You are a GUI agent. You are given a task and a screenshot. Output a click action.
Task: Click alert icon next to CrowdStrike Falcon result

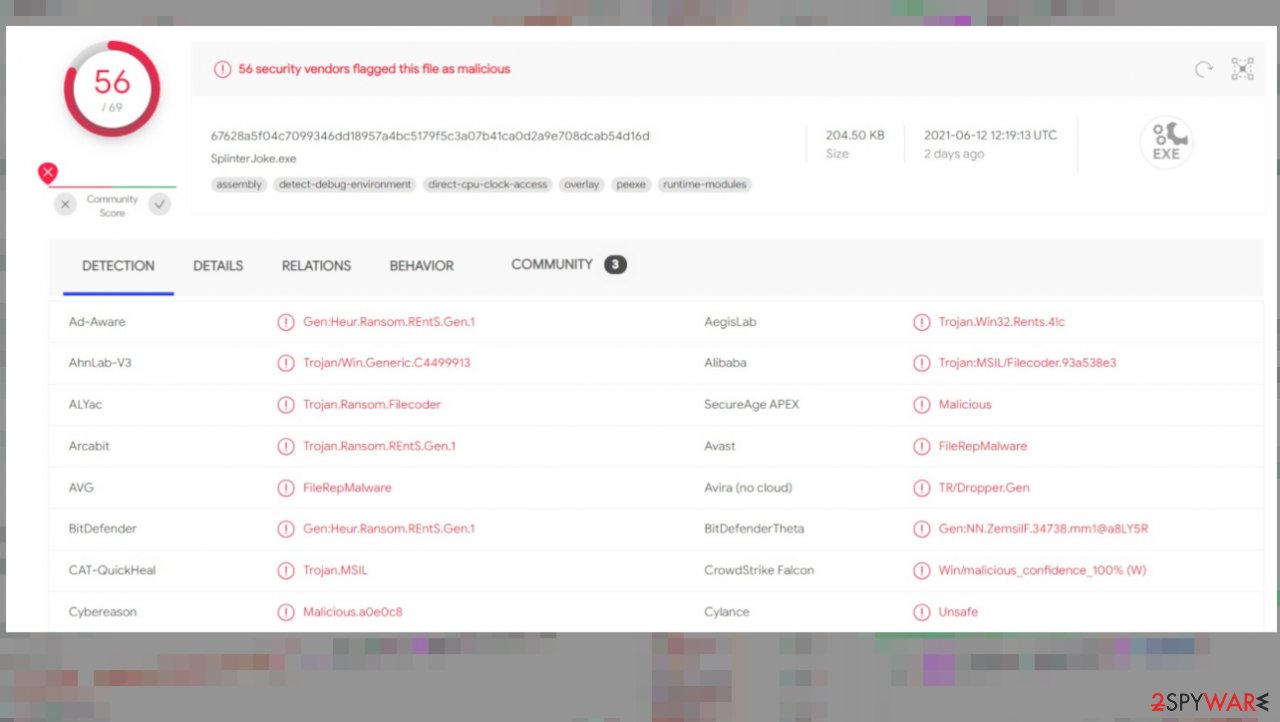(921, 571)
